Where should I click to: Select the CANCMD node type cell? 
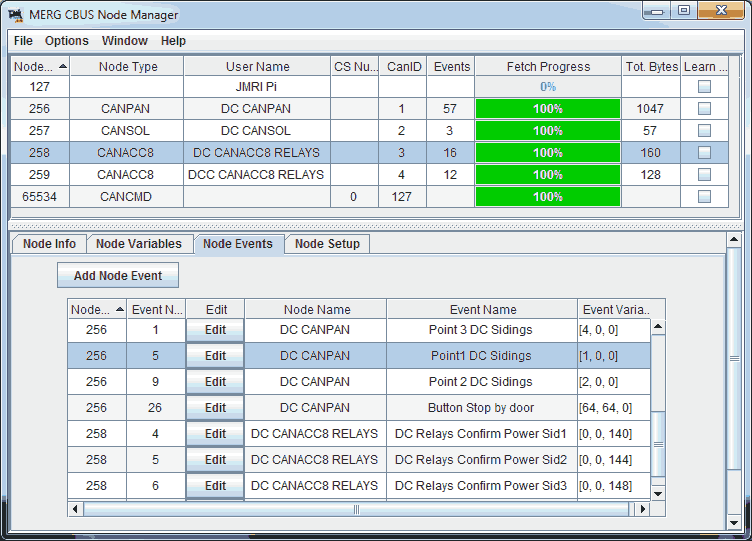pos(126,197)
